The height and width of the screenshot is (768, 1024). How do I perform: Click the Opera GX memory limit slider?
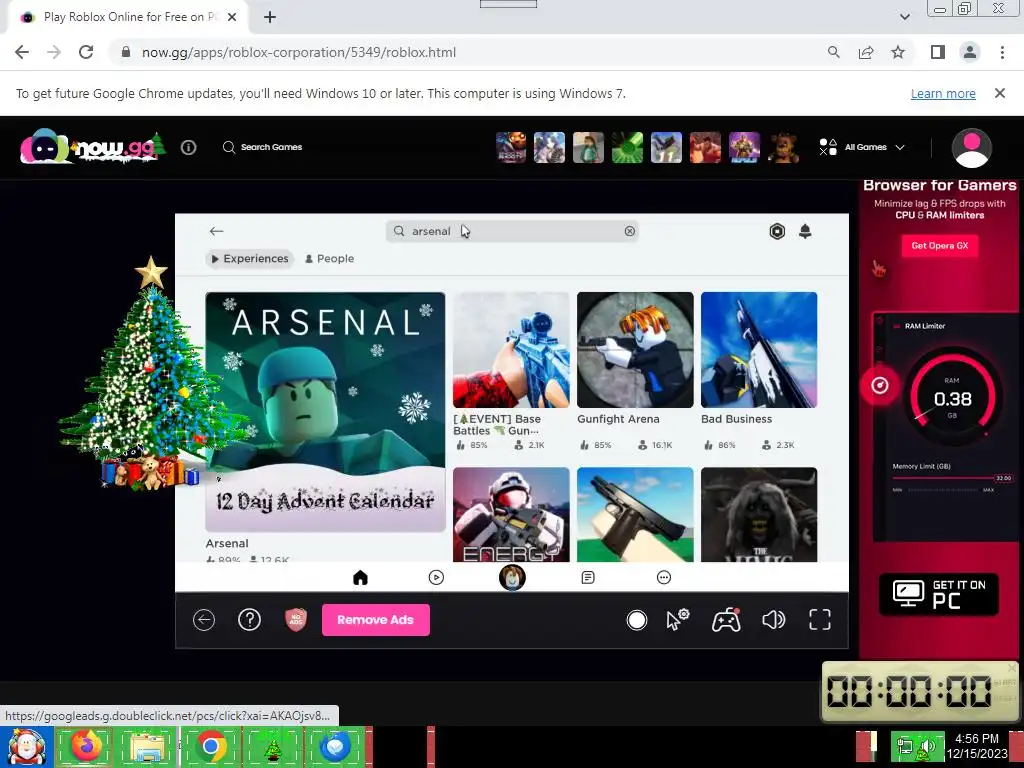pos(952,479)
